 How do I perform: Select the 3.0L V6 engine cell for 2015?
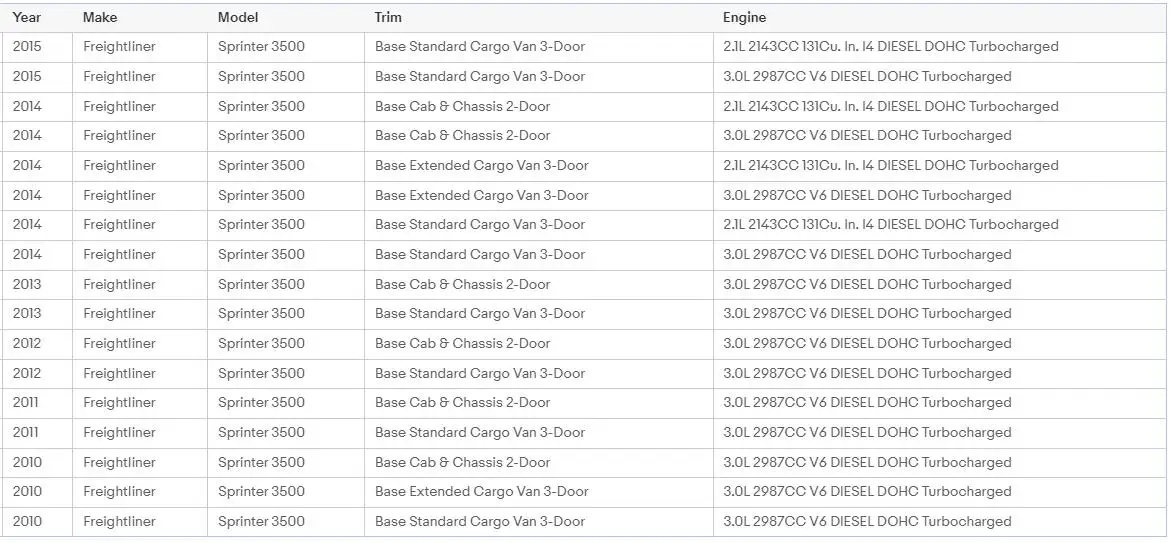pos(867,77)
